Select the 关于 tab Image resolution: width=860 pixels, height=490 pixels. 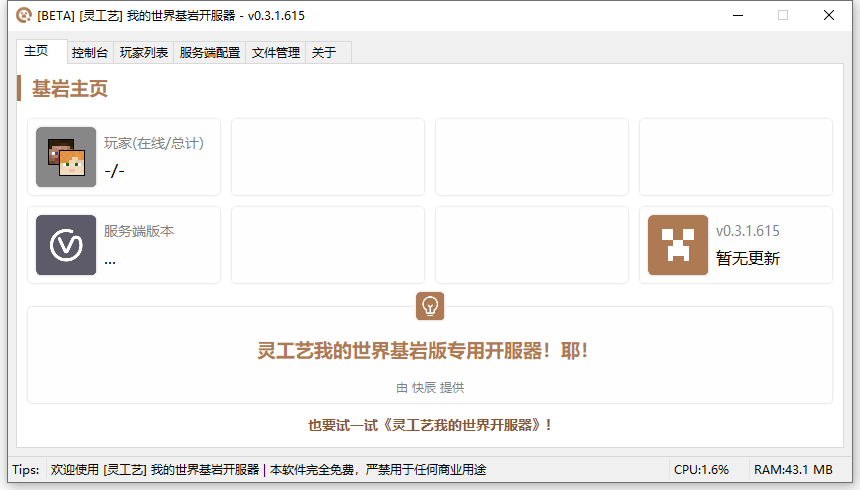[x=324, y=53]
